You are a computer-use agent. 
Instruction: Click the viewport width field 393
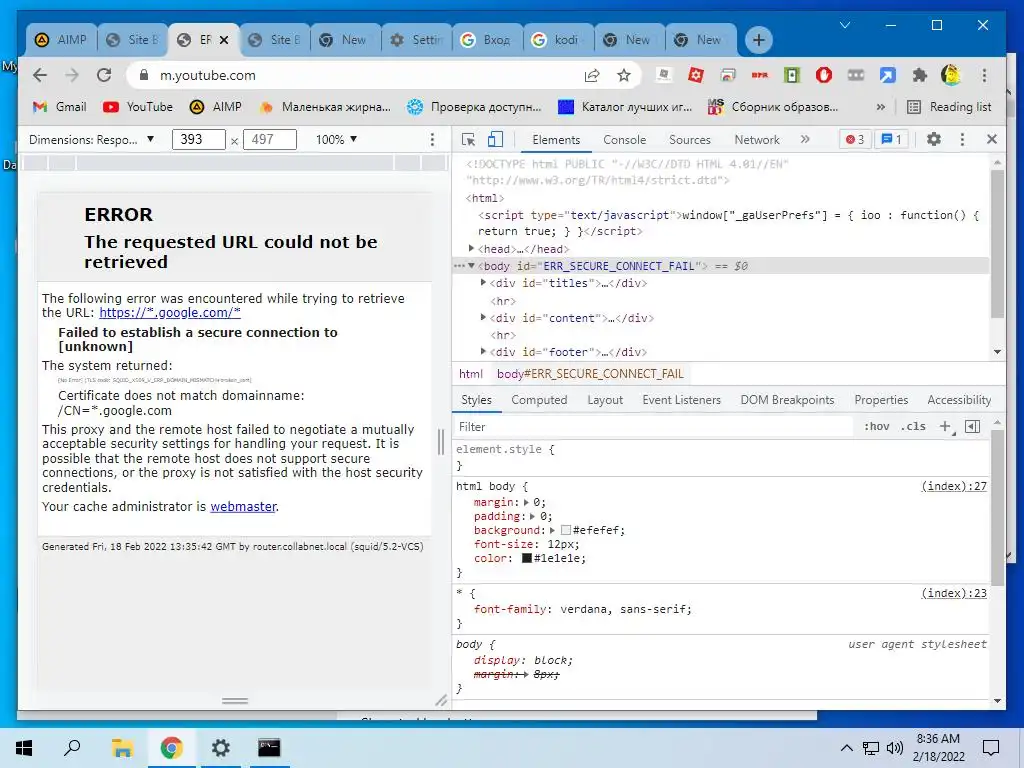199,139
